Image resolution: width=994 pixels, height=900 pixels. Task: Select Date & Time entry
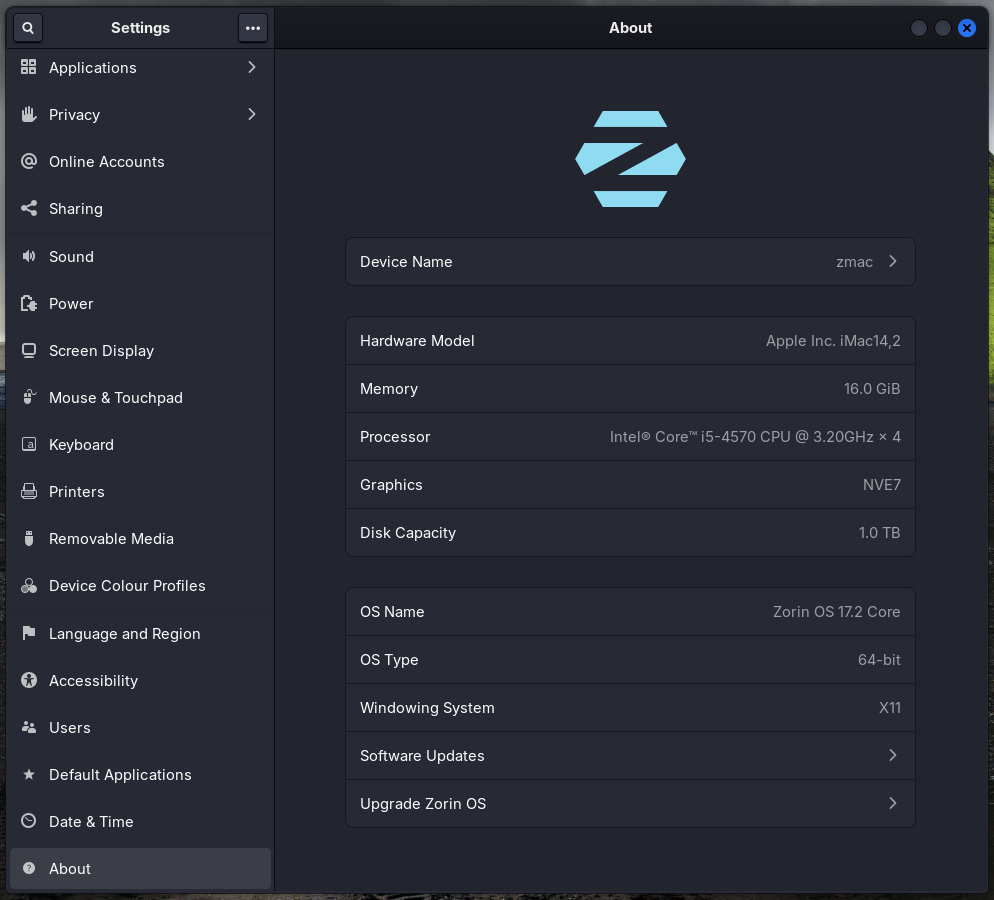pos(140,821)
